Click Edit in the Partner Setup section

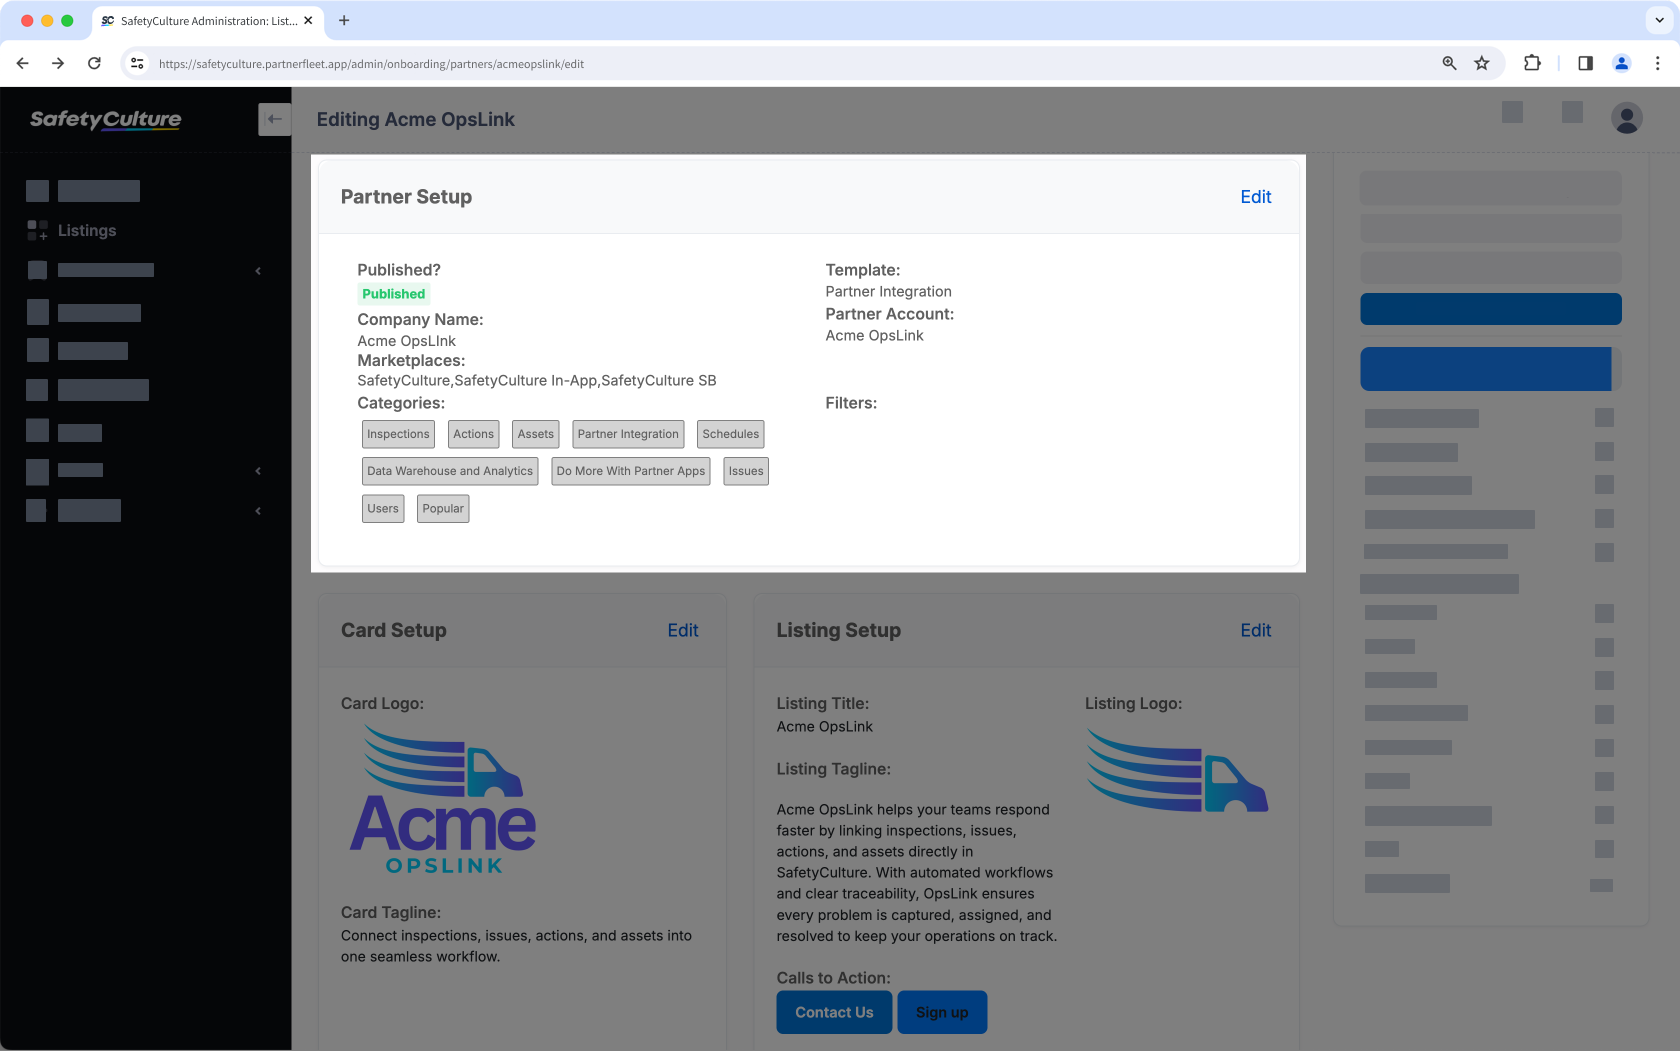point(1256,197)
